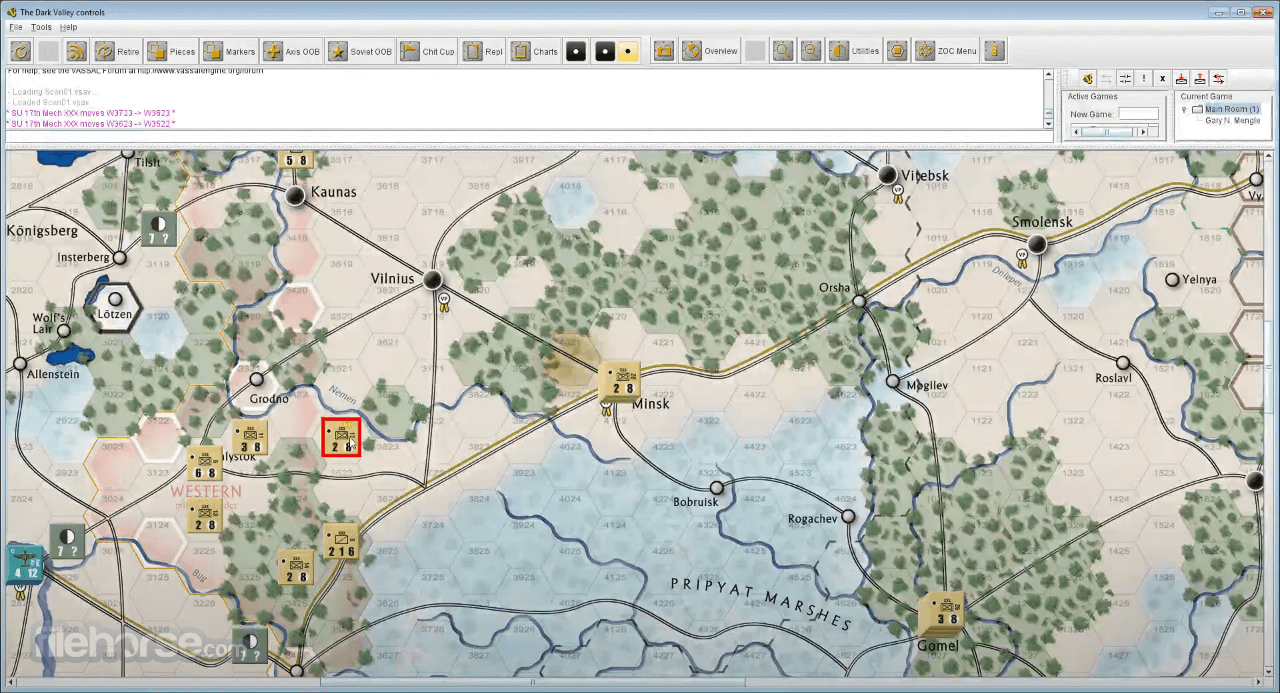Click the Smolensk city marker

tap(1037, 244)
